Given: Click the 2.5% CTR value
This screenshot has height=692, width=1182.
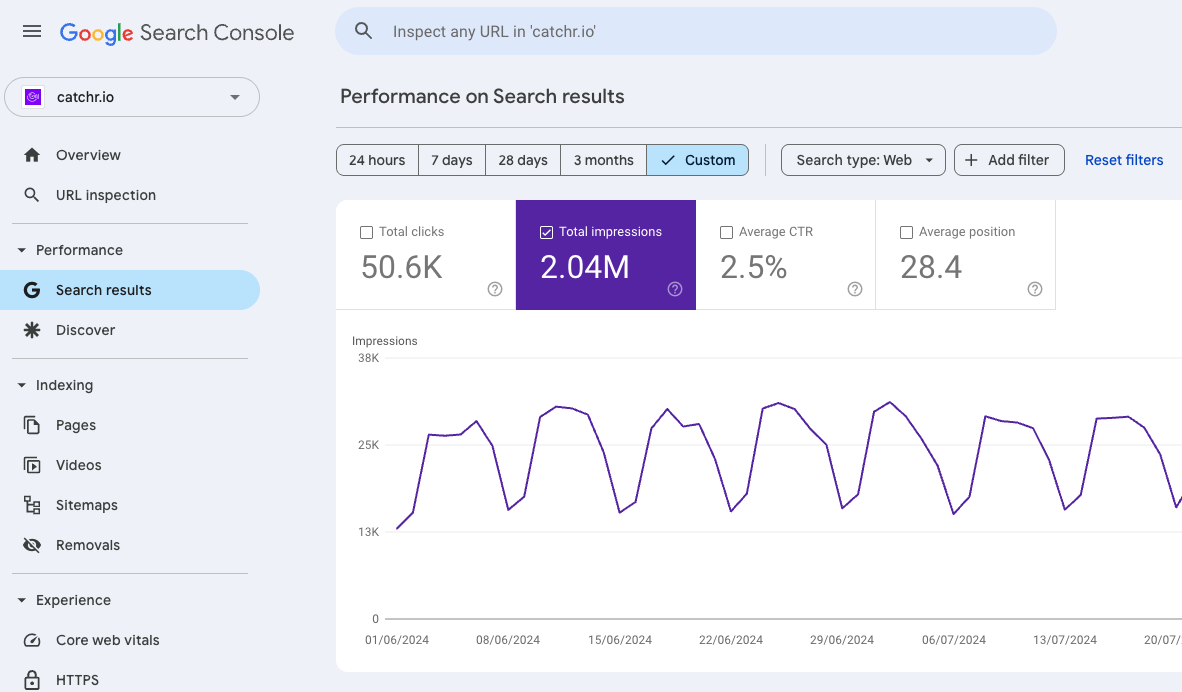Looking at the screenshot, I should pos(753,267).
